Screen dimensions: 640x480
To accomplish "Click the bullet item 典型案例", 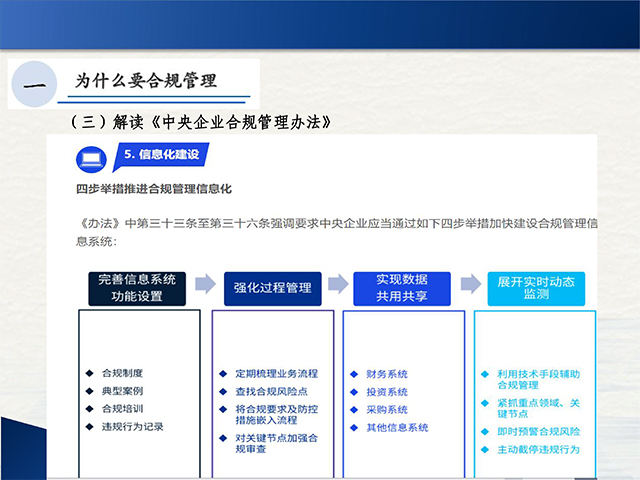I will click(x=122, y=391).
